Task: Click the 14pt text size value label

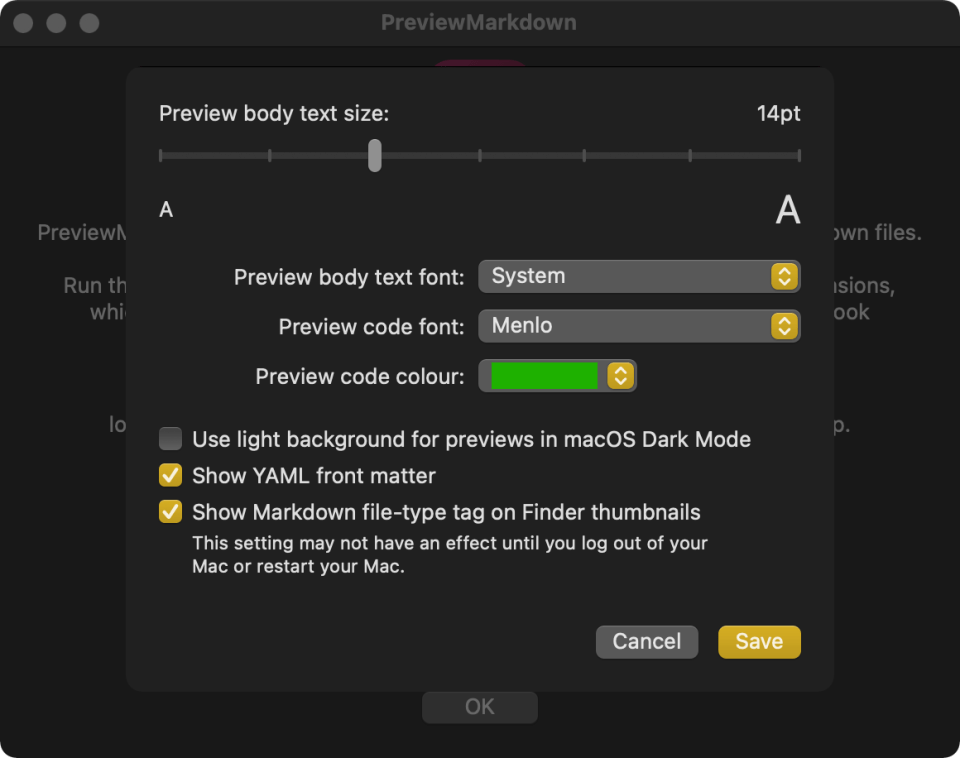Action: [x=778, y=114]
